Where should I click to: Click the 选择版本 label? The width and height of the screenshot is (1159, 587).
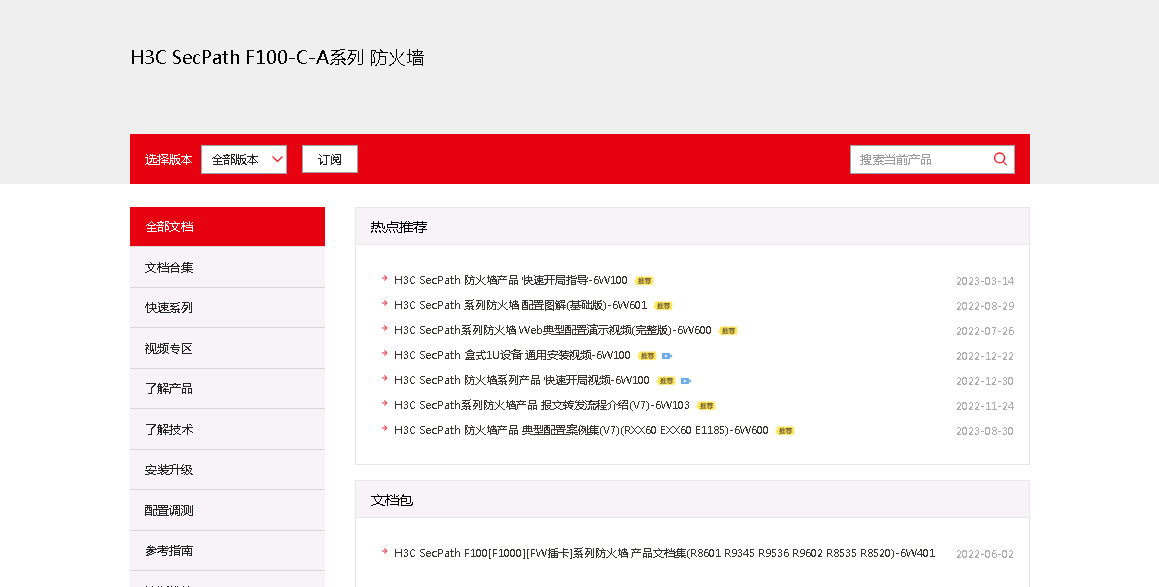click(169, 160)
